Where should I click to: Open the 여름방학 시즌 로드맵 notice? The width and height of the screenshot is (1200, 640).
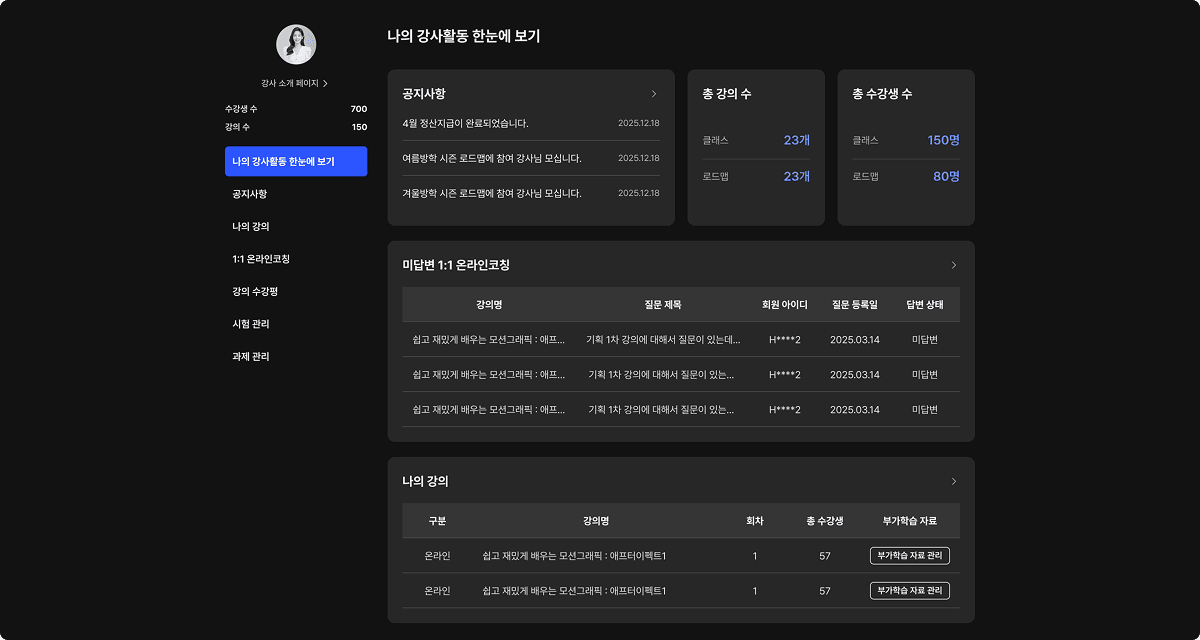pos(492,158)
